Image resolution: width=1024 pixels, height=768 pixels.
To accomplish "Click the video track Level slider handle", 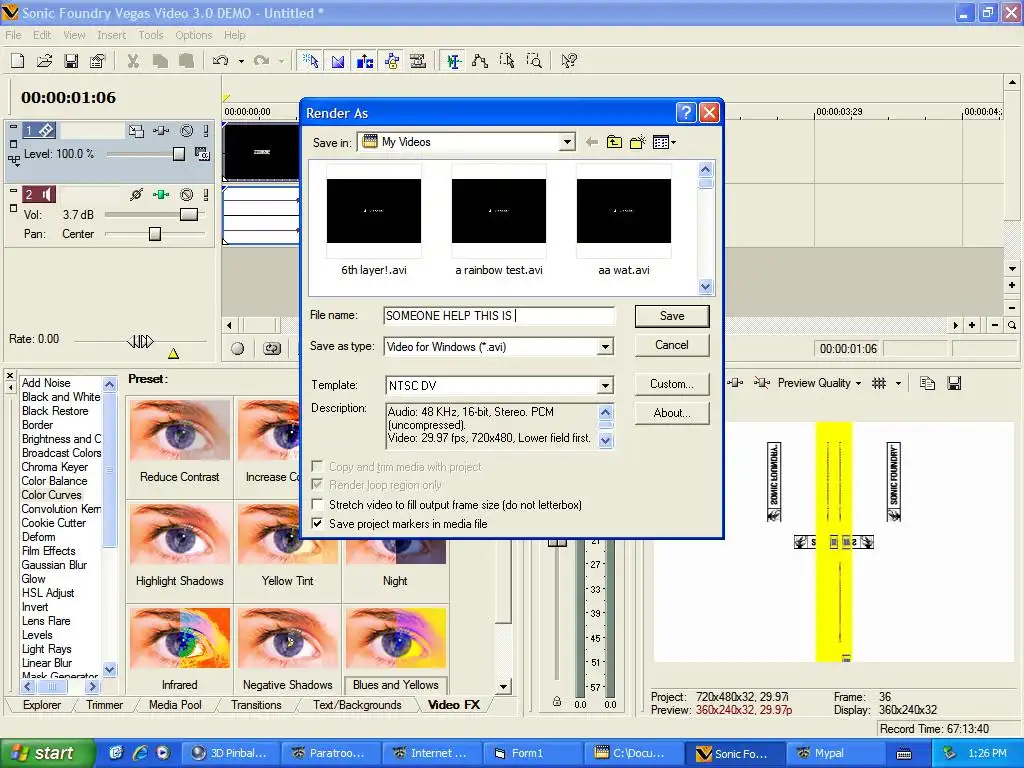I will [x=178, y=154].
